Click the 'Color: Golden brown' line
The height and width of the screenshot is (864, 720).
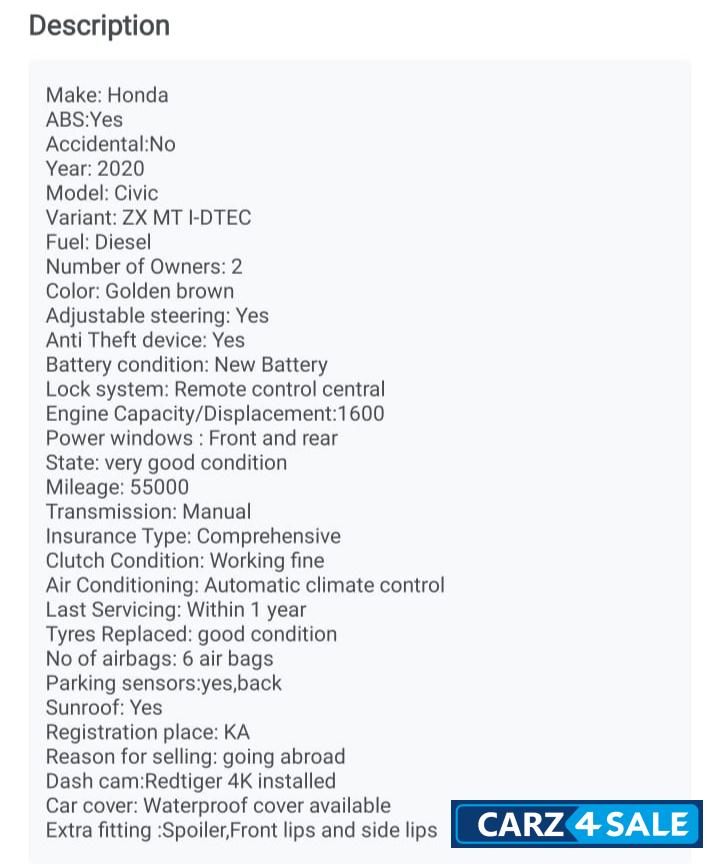click(140, 291)
